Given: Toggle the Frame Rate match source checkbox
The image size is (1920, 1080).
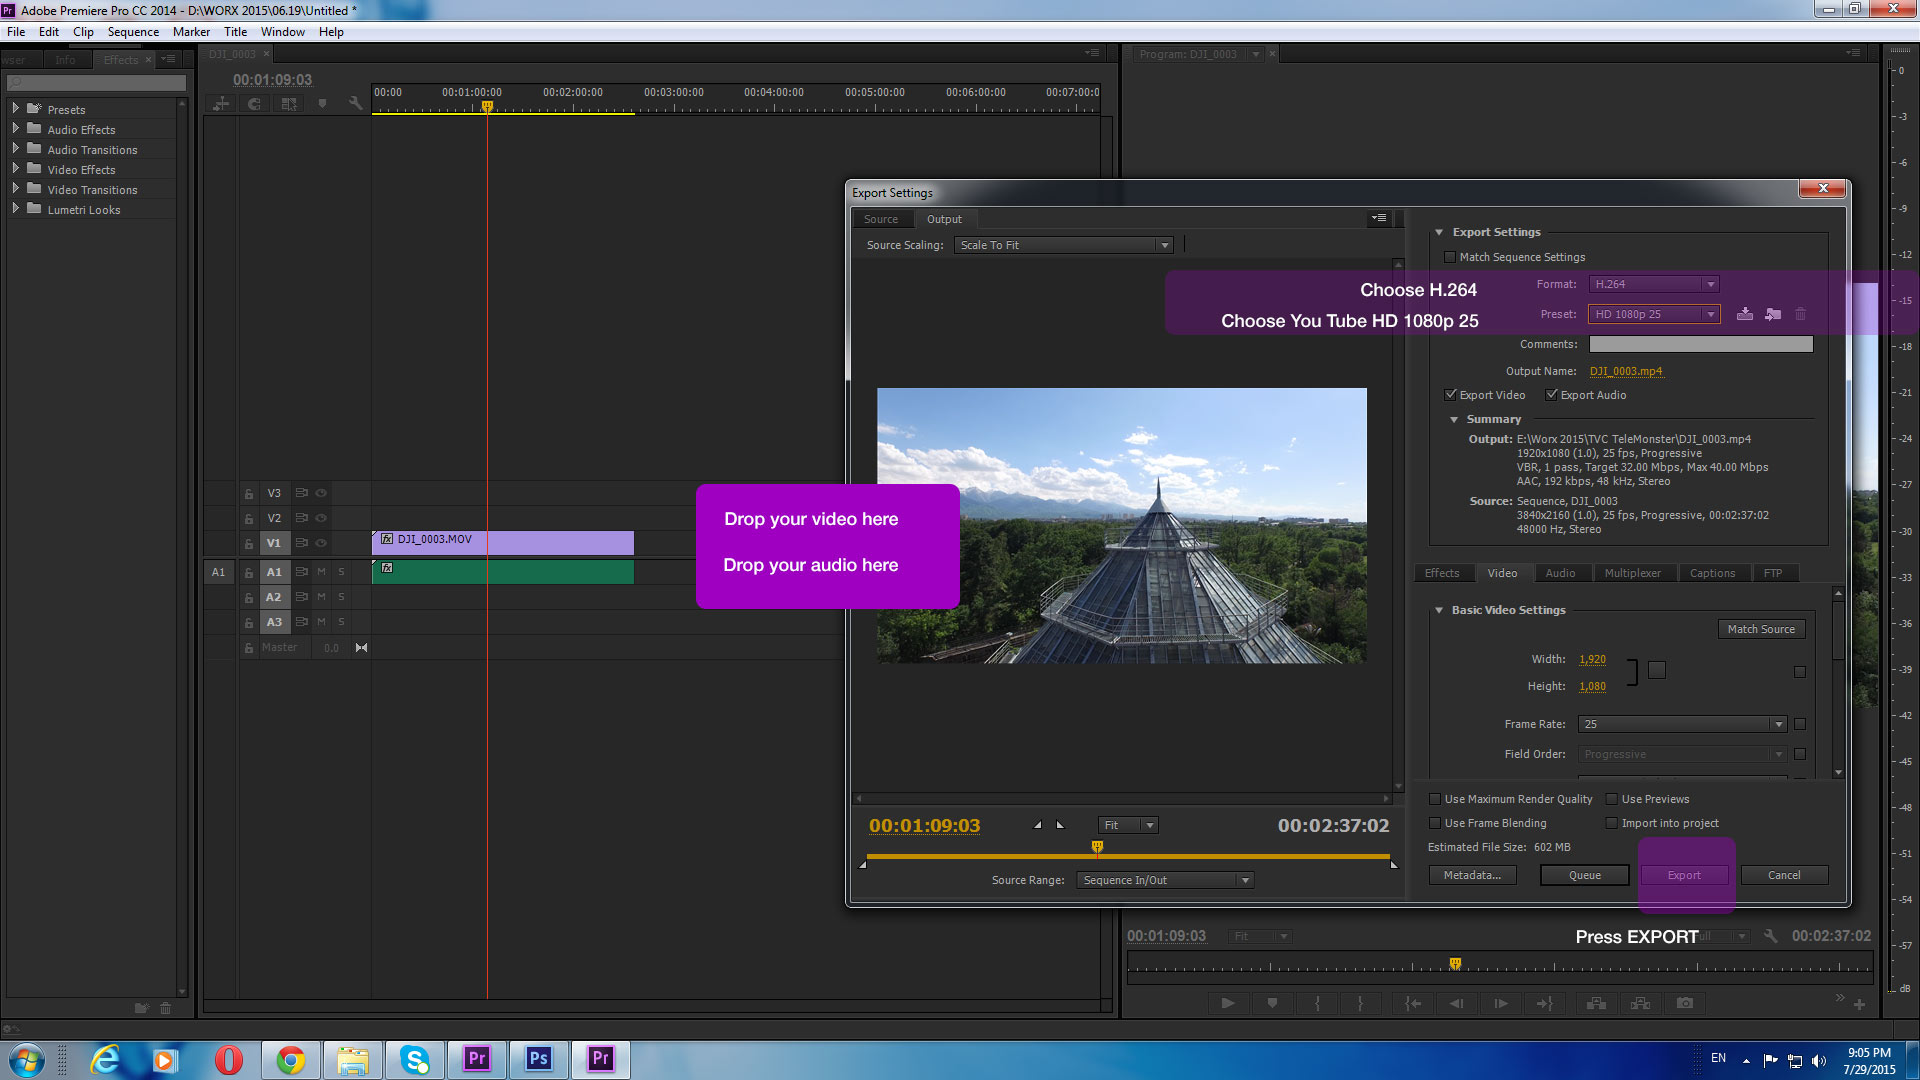Looking at the screenshot, I should [x=1800, y=724].
